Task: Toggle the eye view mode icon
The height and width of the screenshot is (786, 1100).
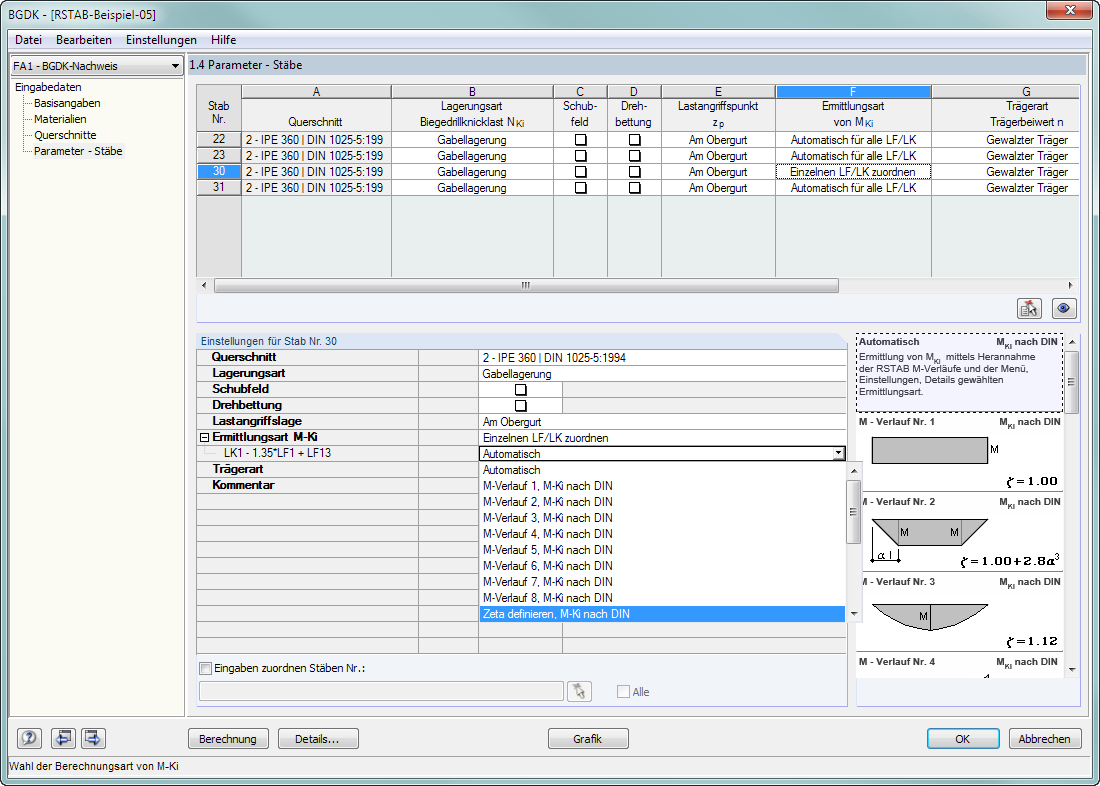Action: [x=1064, y=308]
